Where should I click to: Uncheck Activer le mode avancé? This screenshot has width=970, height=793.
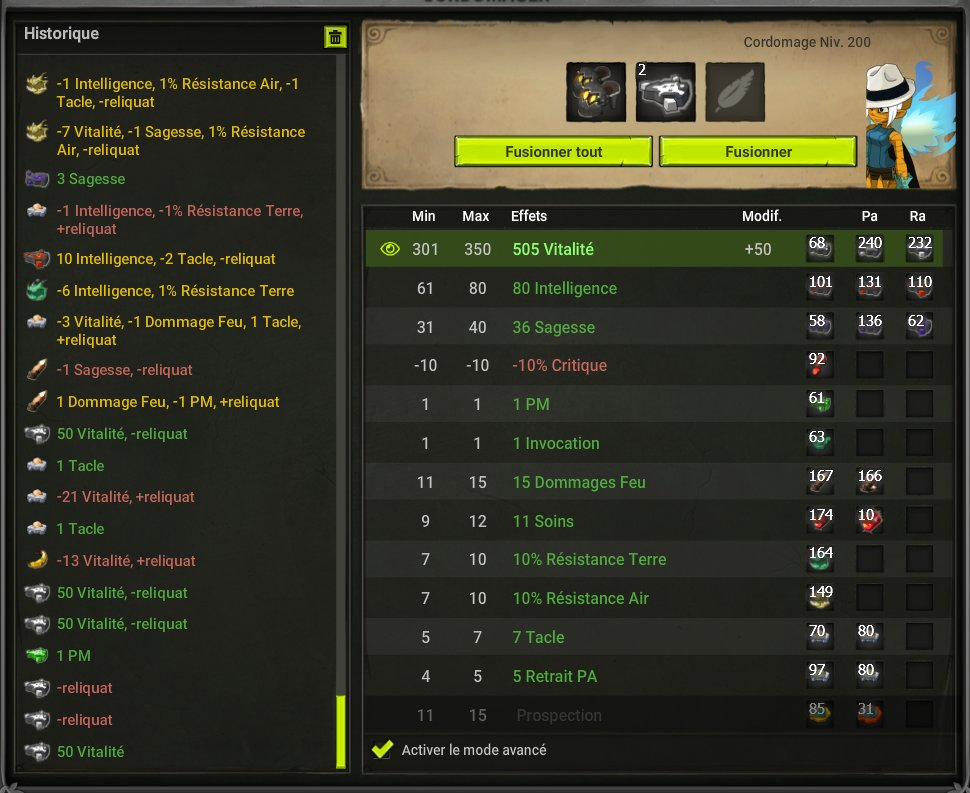(x=382, y=749)
